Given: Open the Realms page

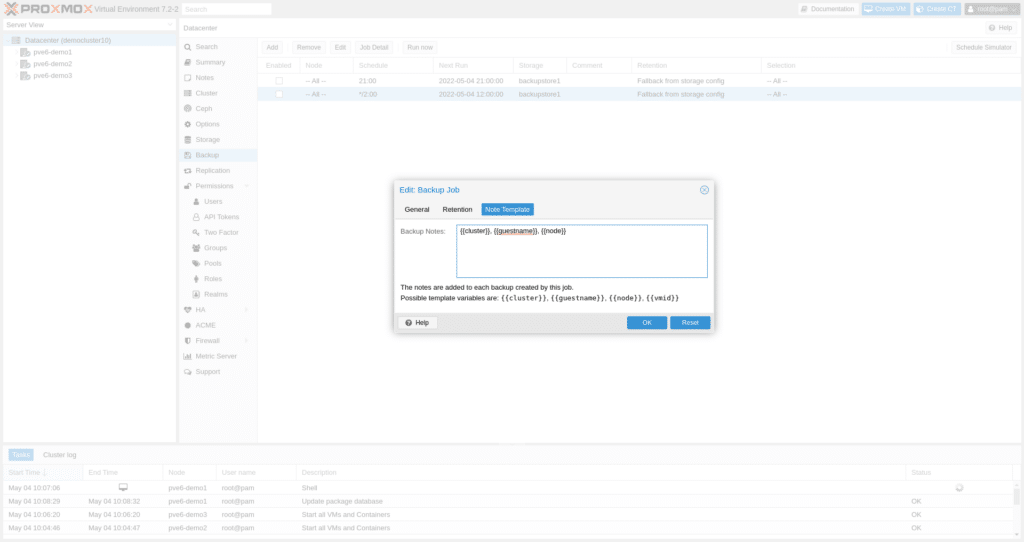Looking at the screenshot, I should click(x=217, y=295).
